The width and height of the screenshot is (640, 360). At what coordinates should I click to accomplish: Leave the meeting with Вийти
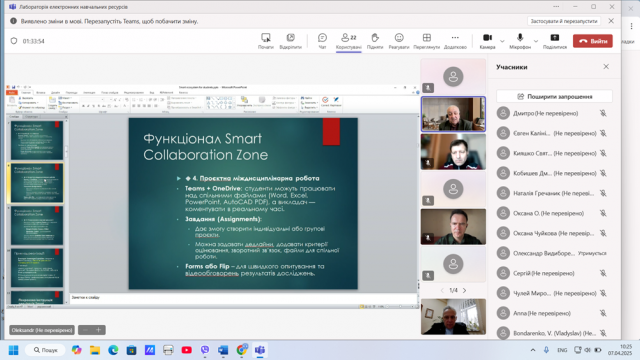(x=593, y=41)
